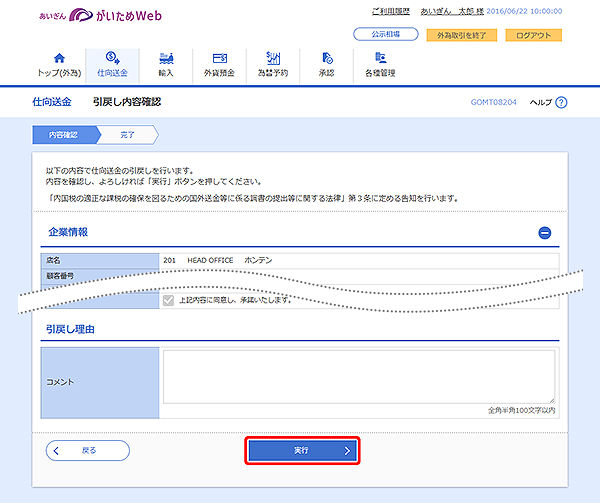Open the 承認 approval menu icon
This screenshot has height=503, width=600.
327,58
